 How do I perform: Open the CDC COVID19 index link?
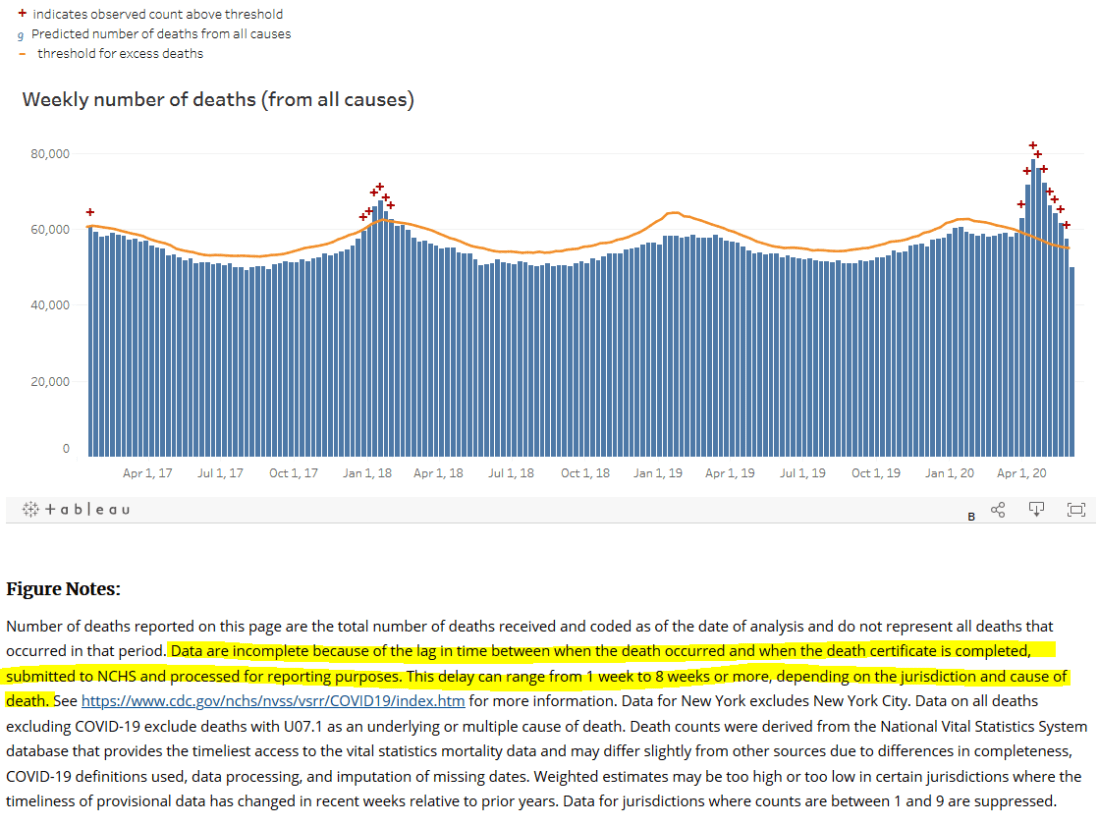point(272,701)
